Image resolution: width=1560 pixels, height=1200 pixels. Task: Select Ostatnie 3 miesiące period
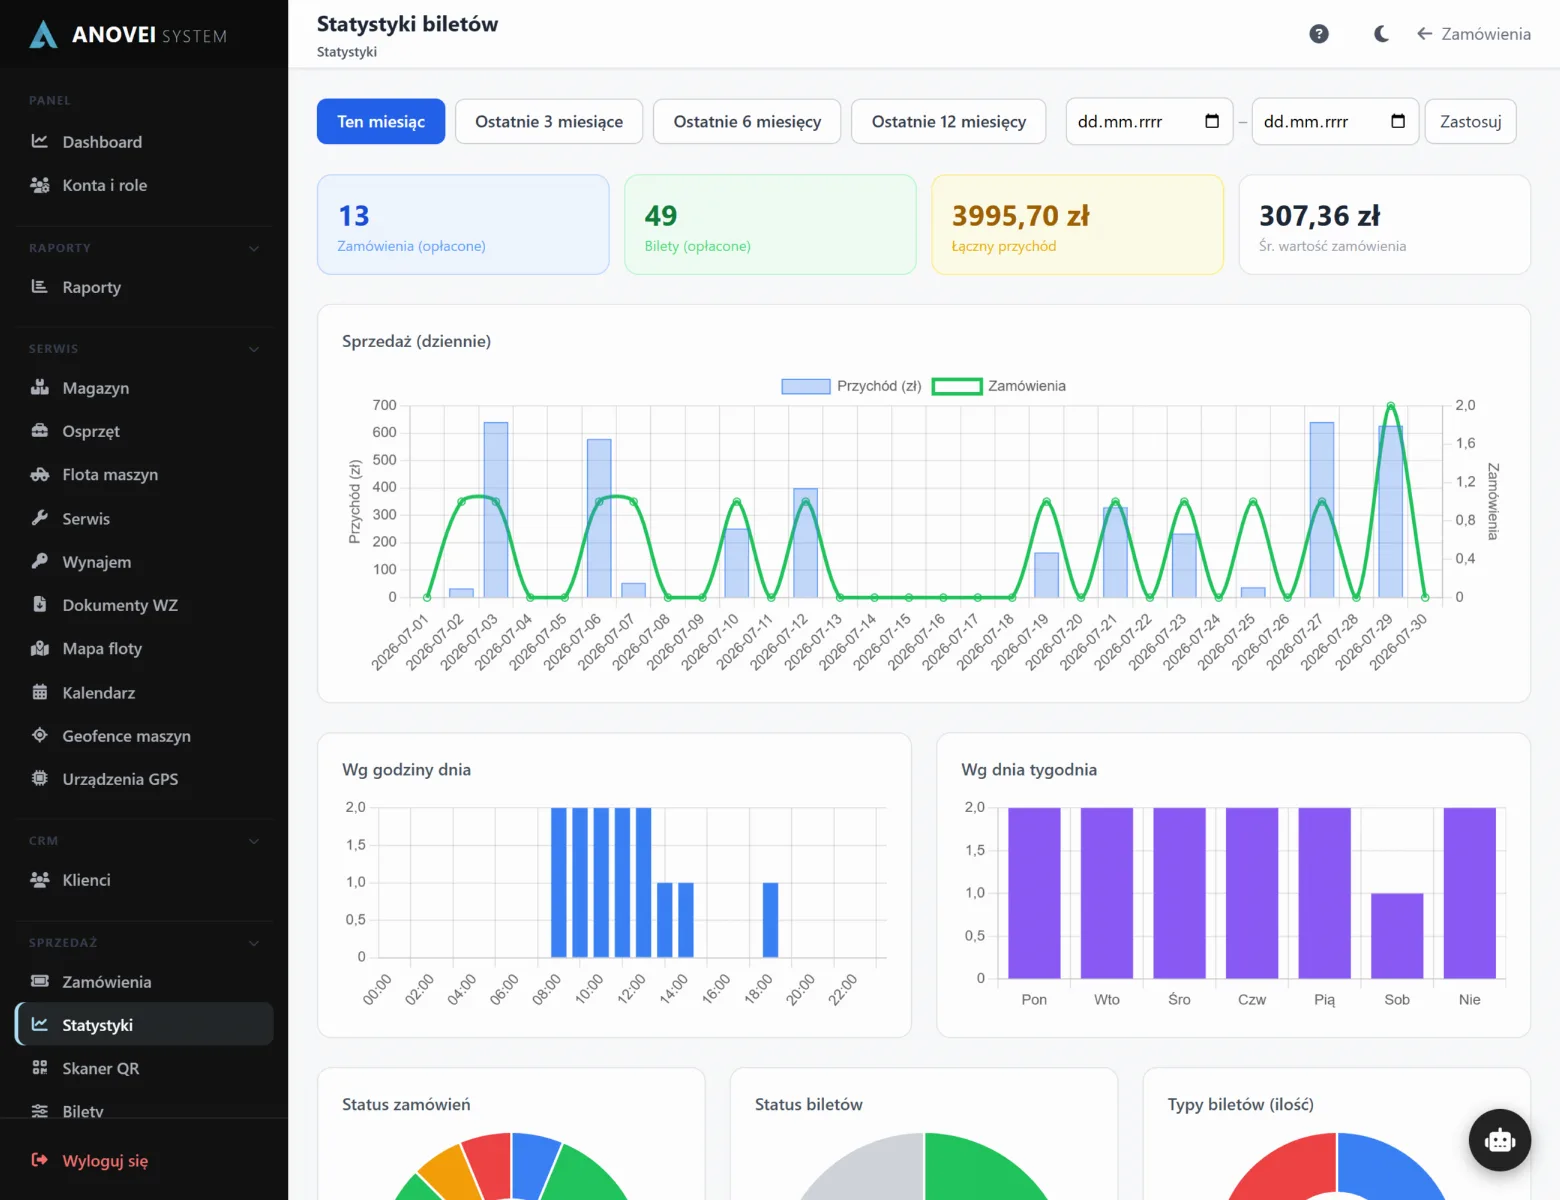pyautogui.click(x=549, y=121)
